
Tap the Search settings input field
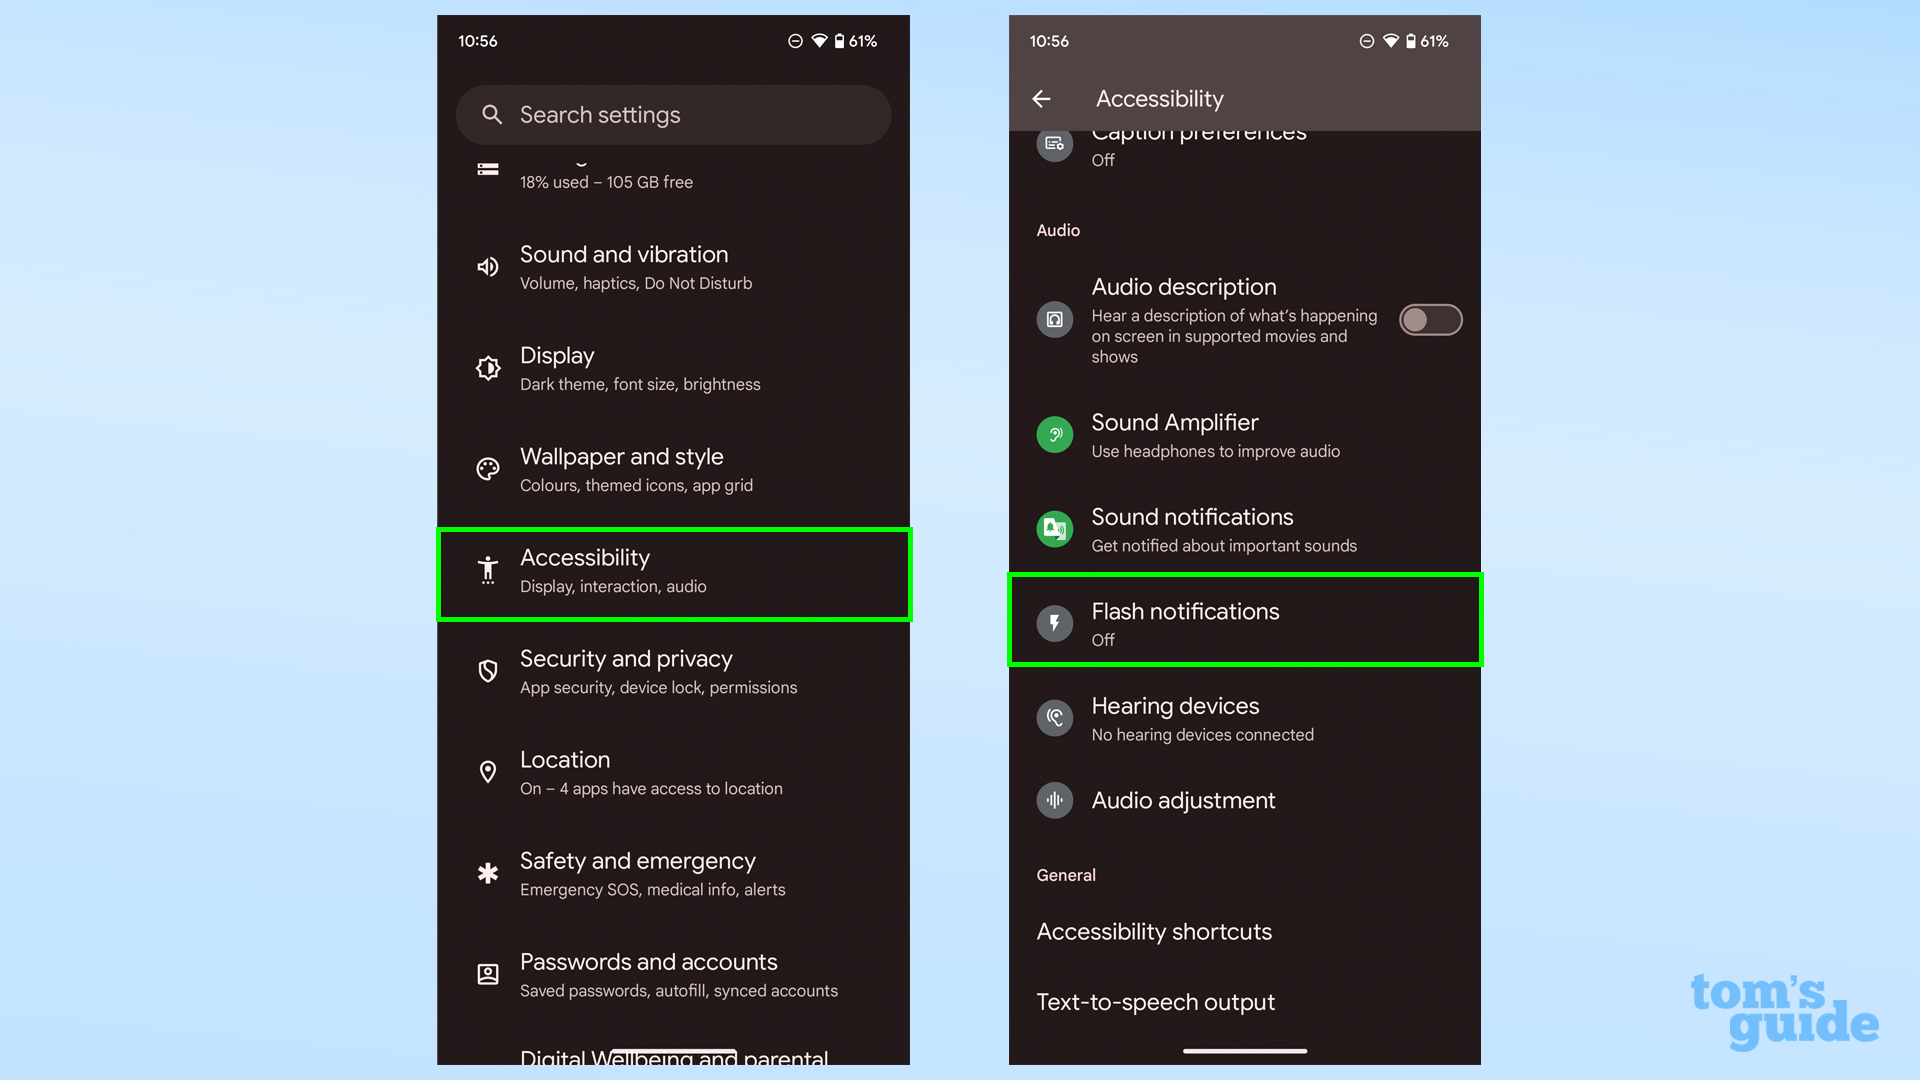673,115
